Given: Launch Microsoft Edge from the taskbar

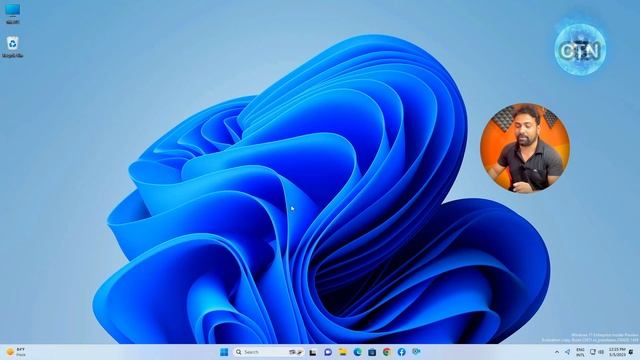Looking at the screenshot, I should click(x=358, y=352).
